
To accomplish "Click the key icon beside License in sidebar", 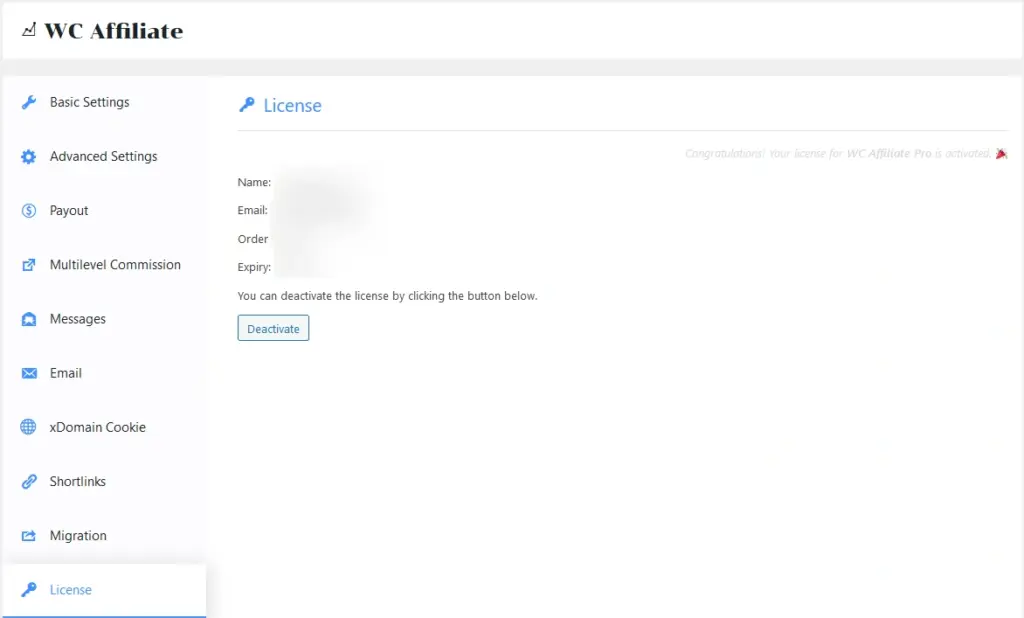I will (x=29, y=589).
